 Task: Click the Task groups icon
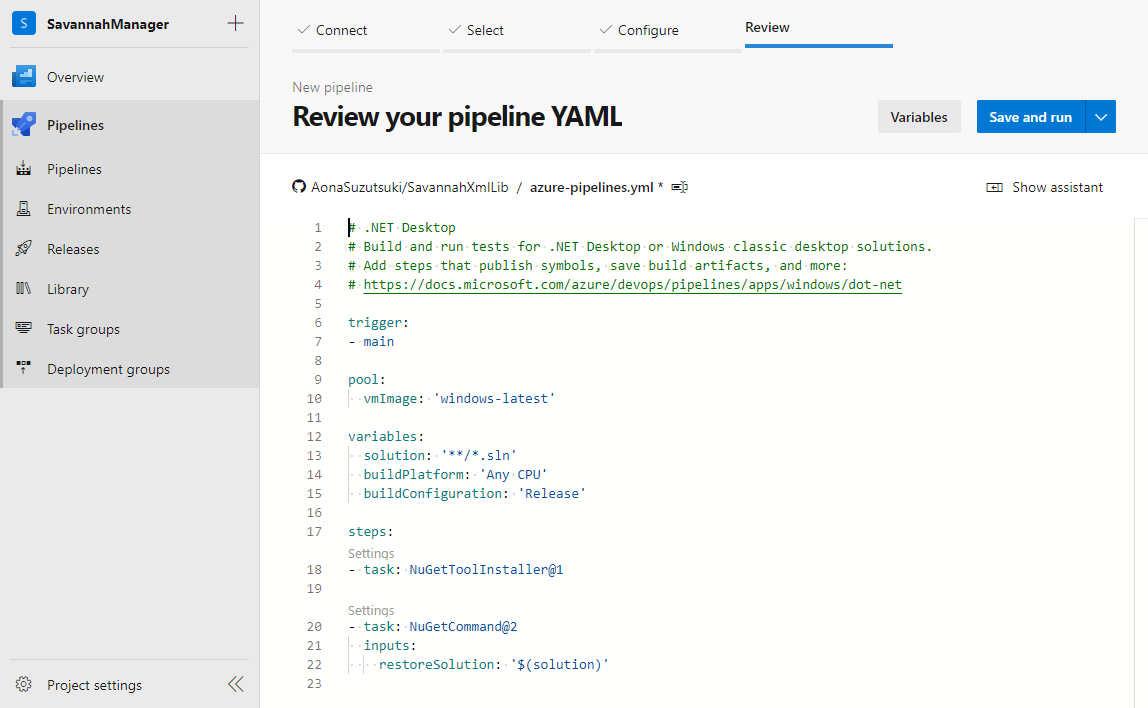23,329
